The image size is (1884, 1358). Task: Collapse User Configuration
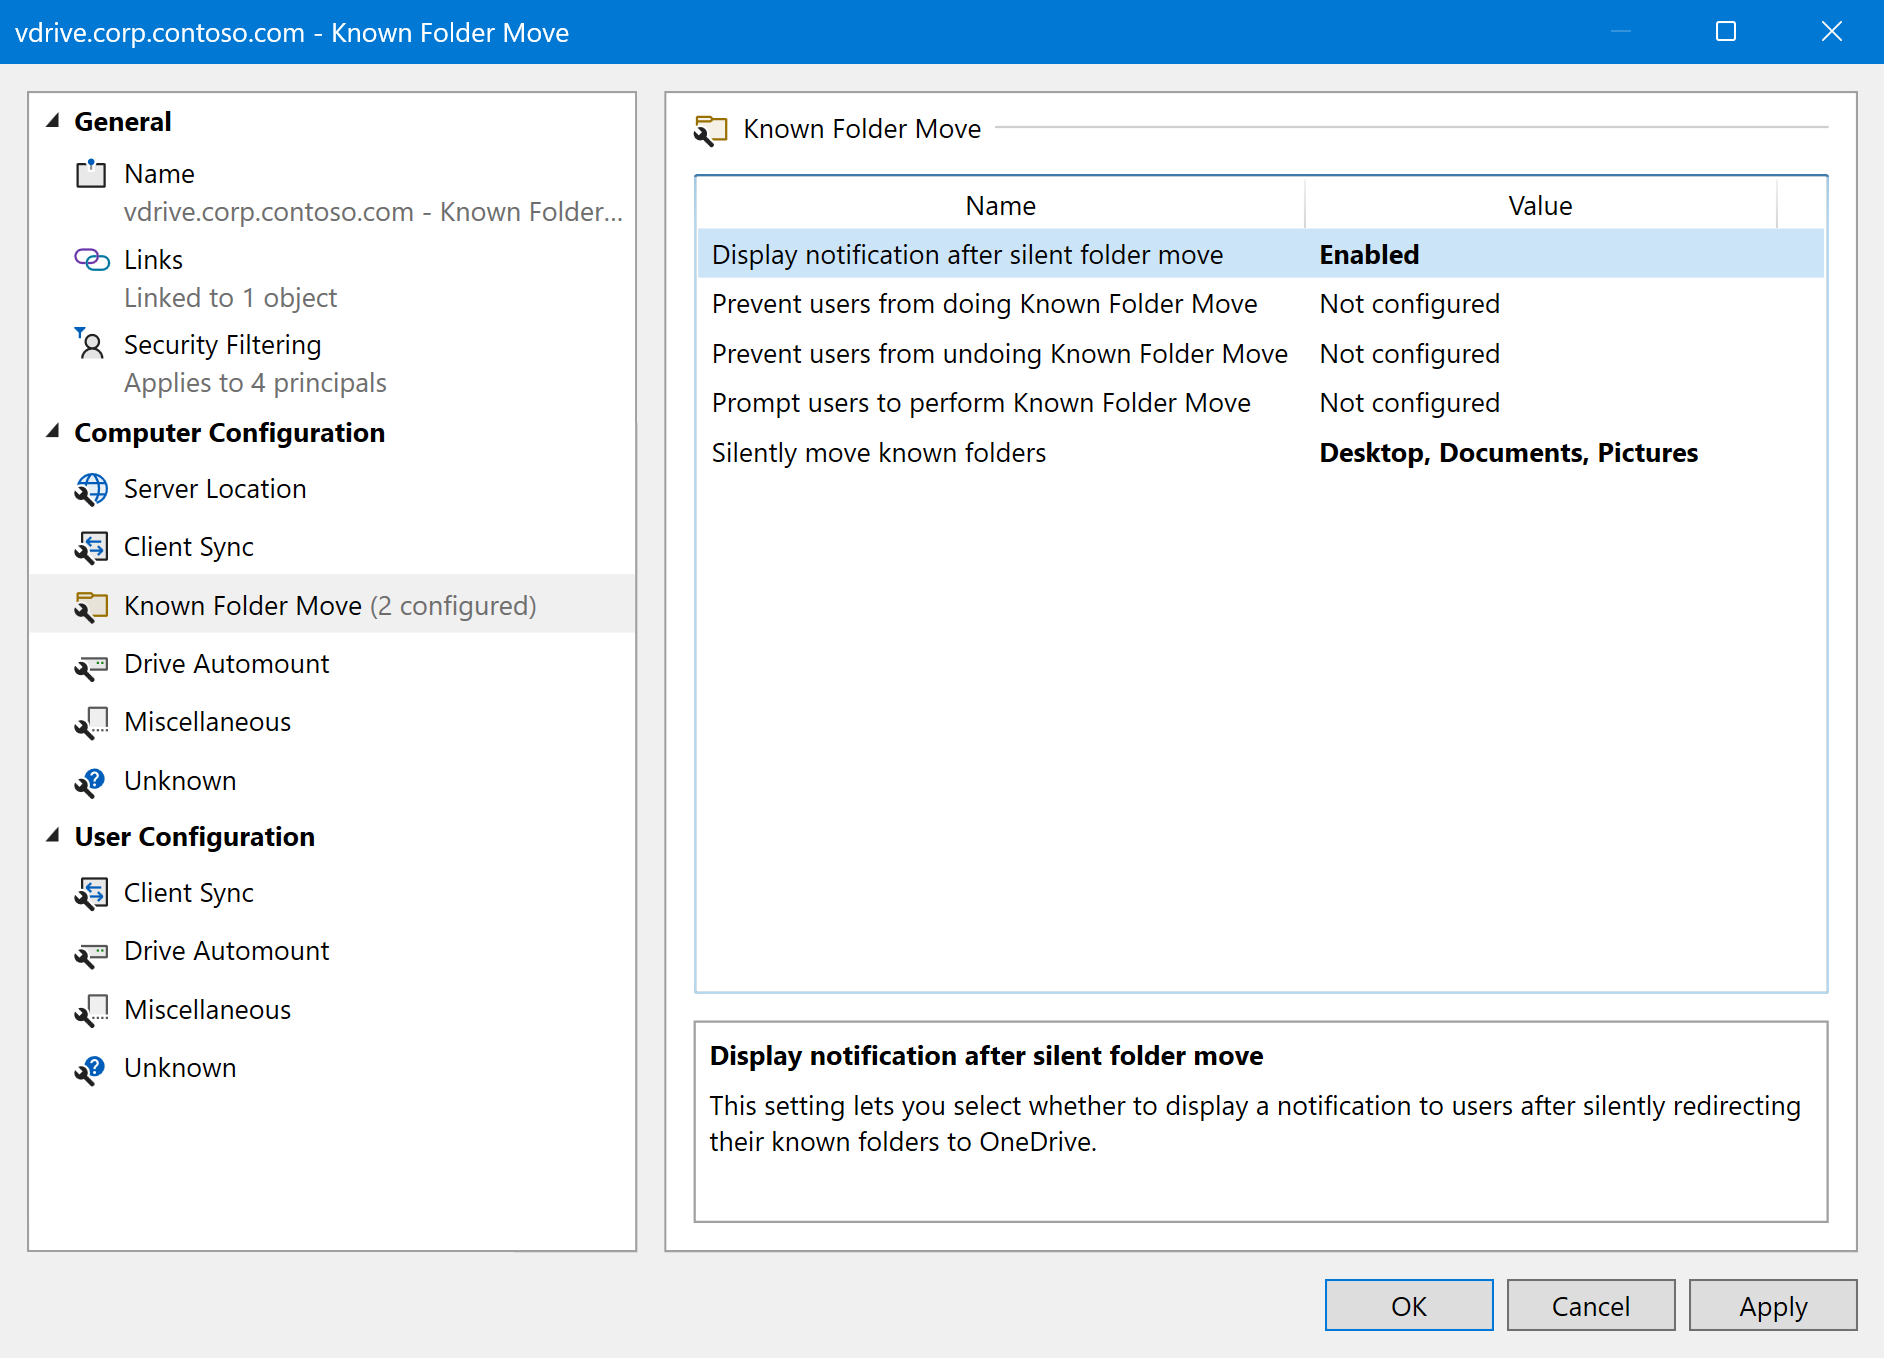coord(53,836)
